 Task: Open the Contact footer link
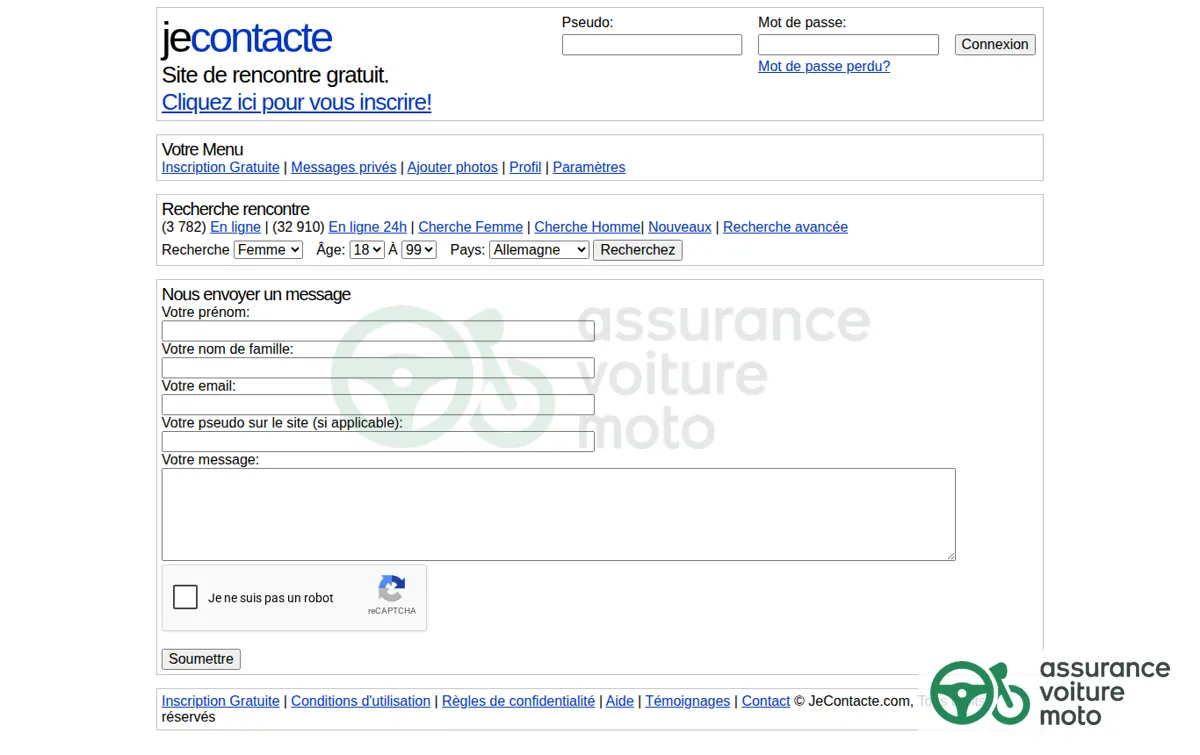[x=766, y=701]
